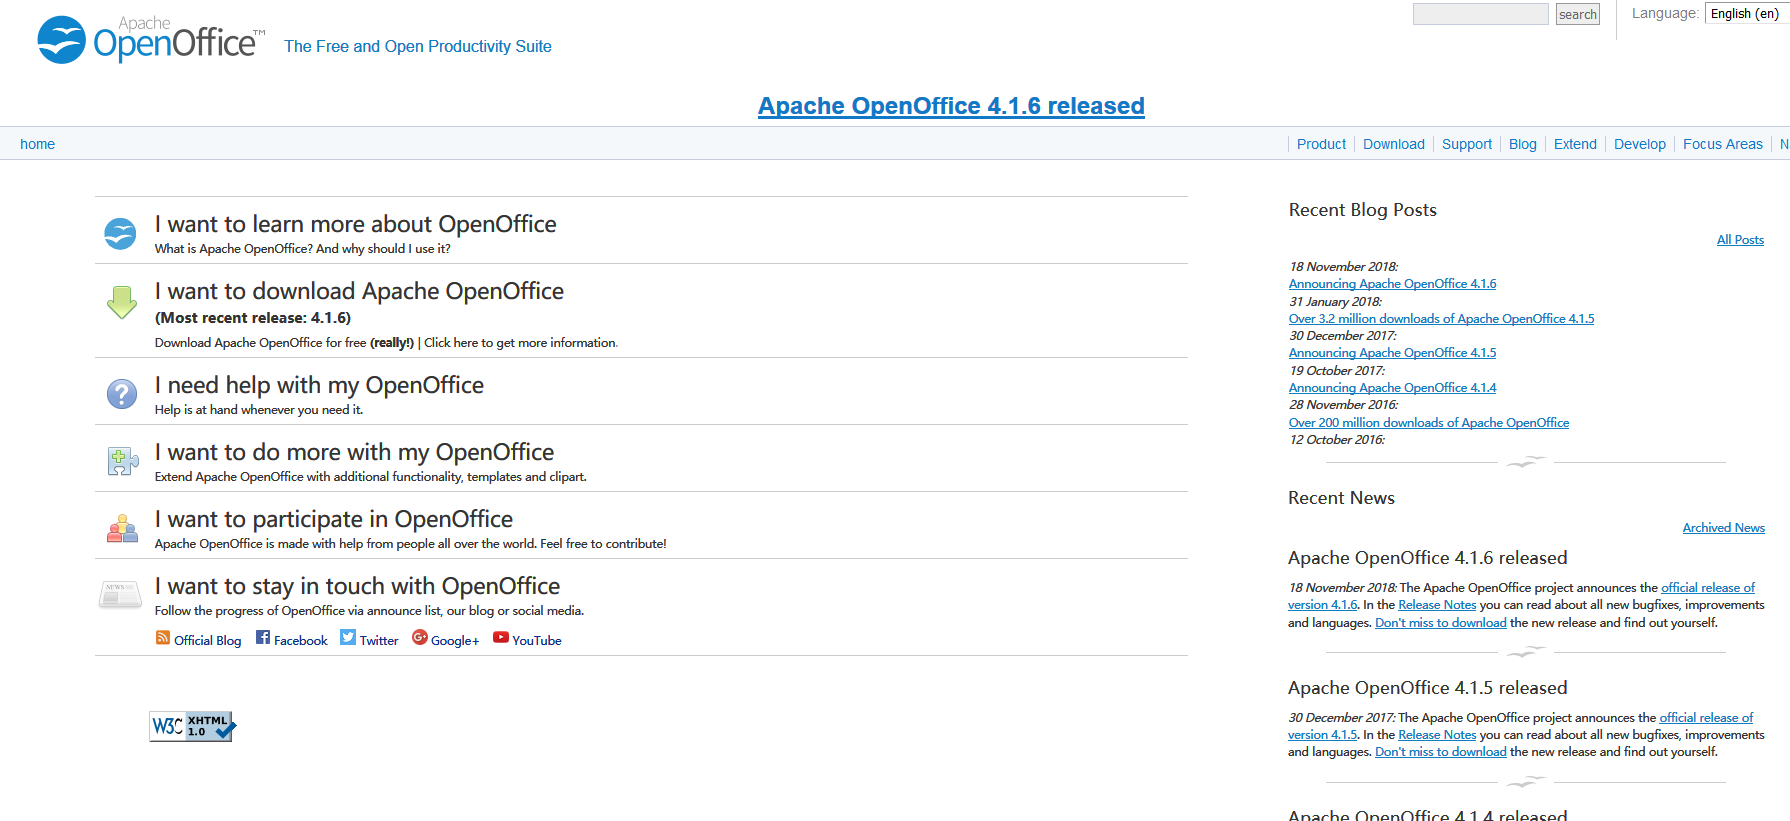This screenshot has width=1790, height=821.
Task: Open the Facebook text link
Action: [x=300, y=641]
